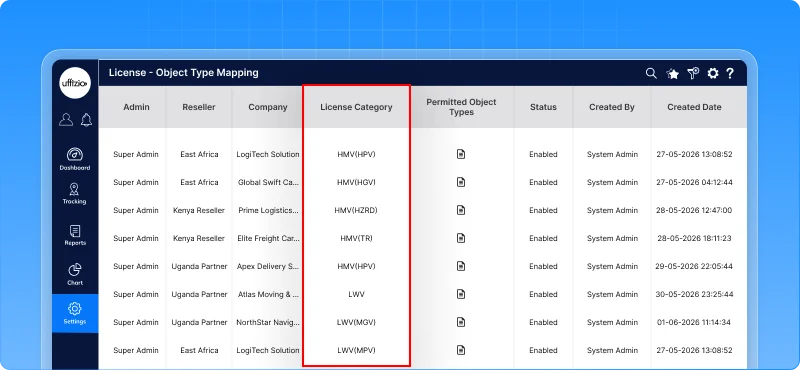
Task: Open the user profile icon
Action: [x=66, y=119]
